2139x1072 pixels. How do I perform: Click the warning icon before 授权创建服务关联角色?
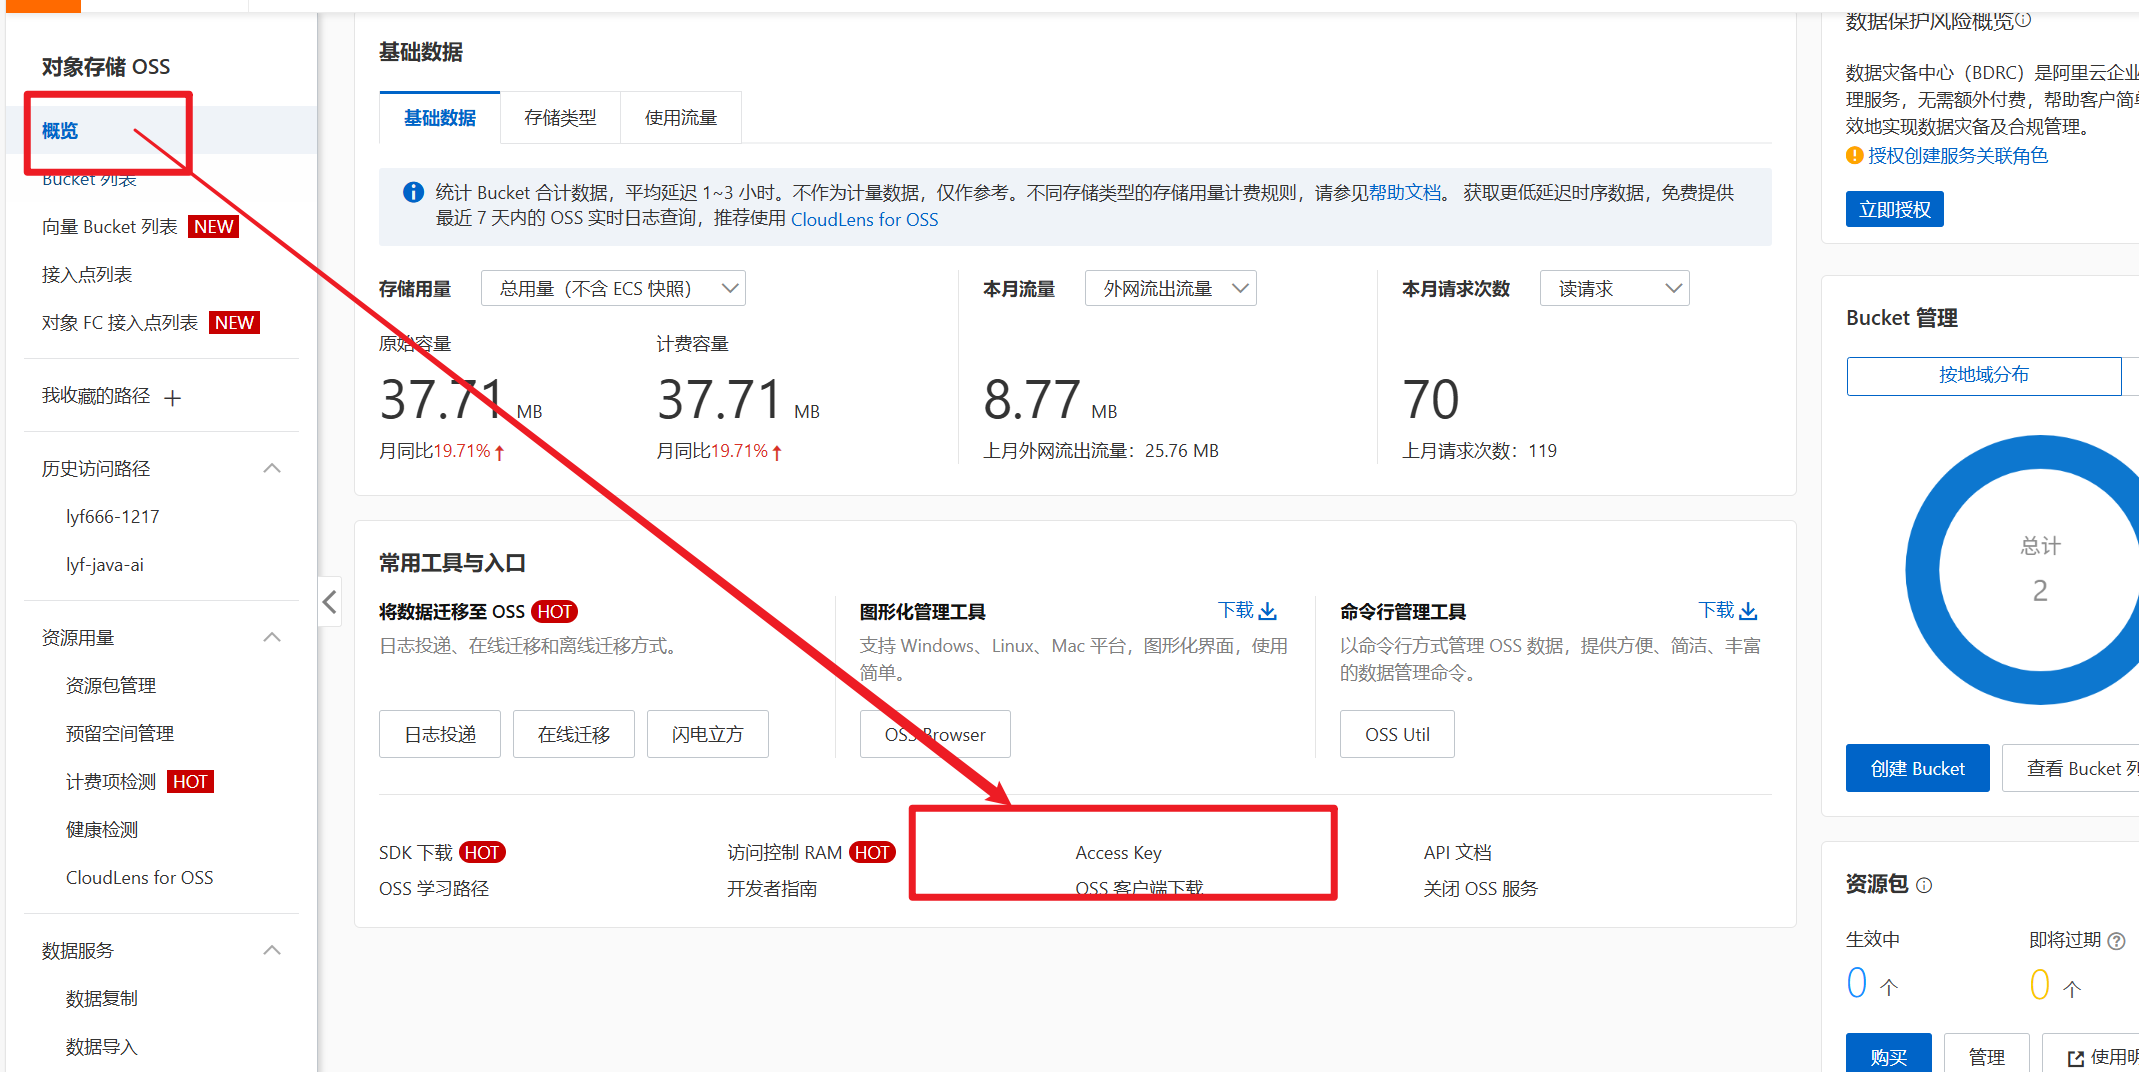click(1854, 155)
